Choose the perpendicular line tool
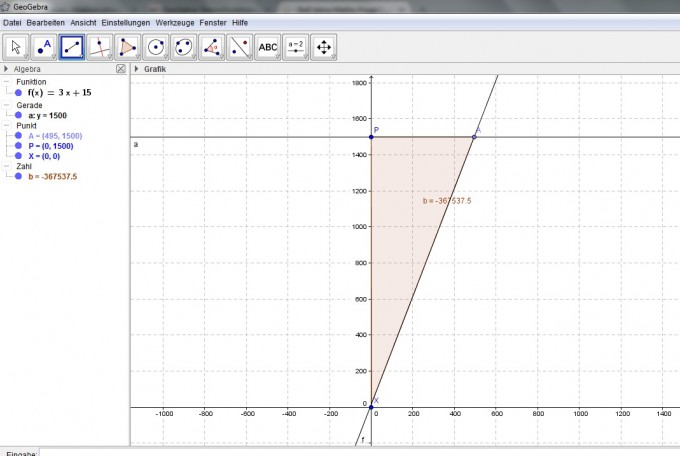Viewport: 680px width, 456px height. [100, 46]
